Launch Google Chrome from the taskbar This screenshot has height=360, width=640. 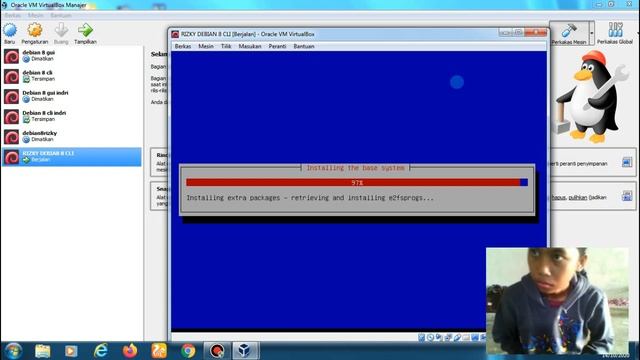coord(188,351)
